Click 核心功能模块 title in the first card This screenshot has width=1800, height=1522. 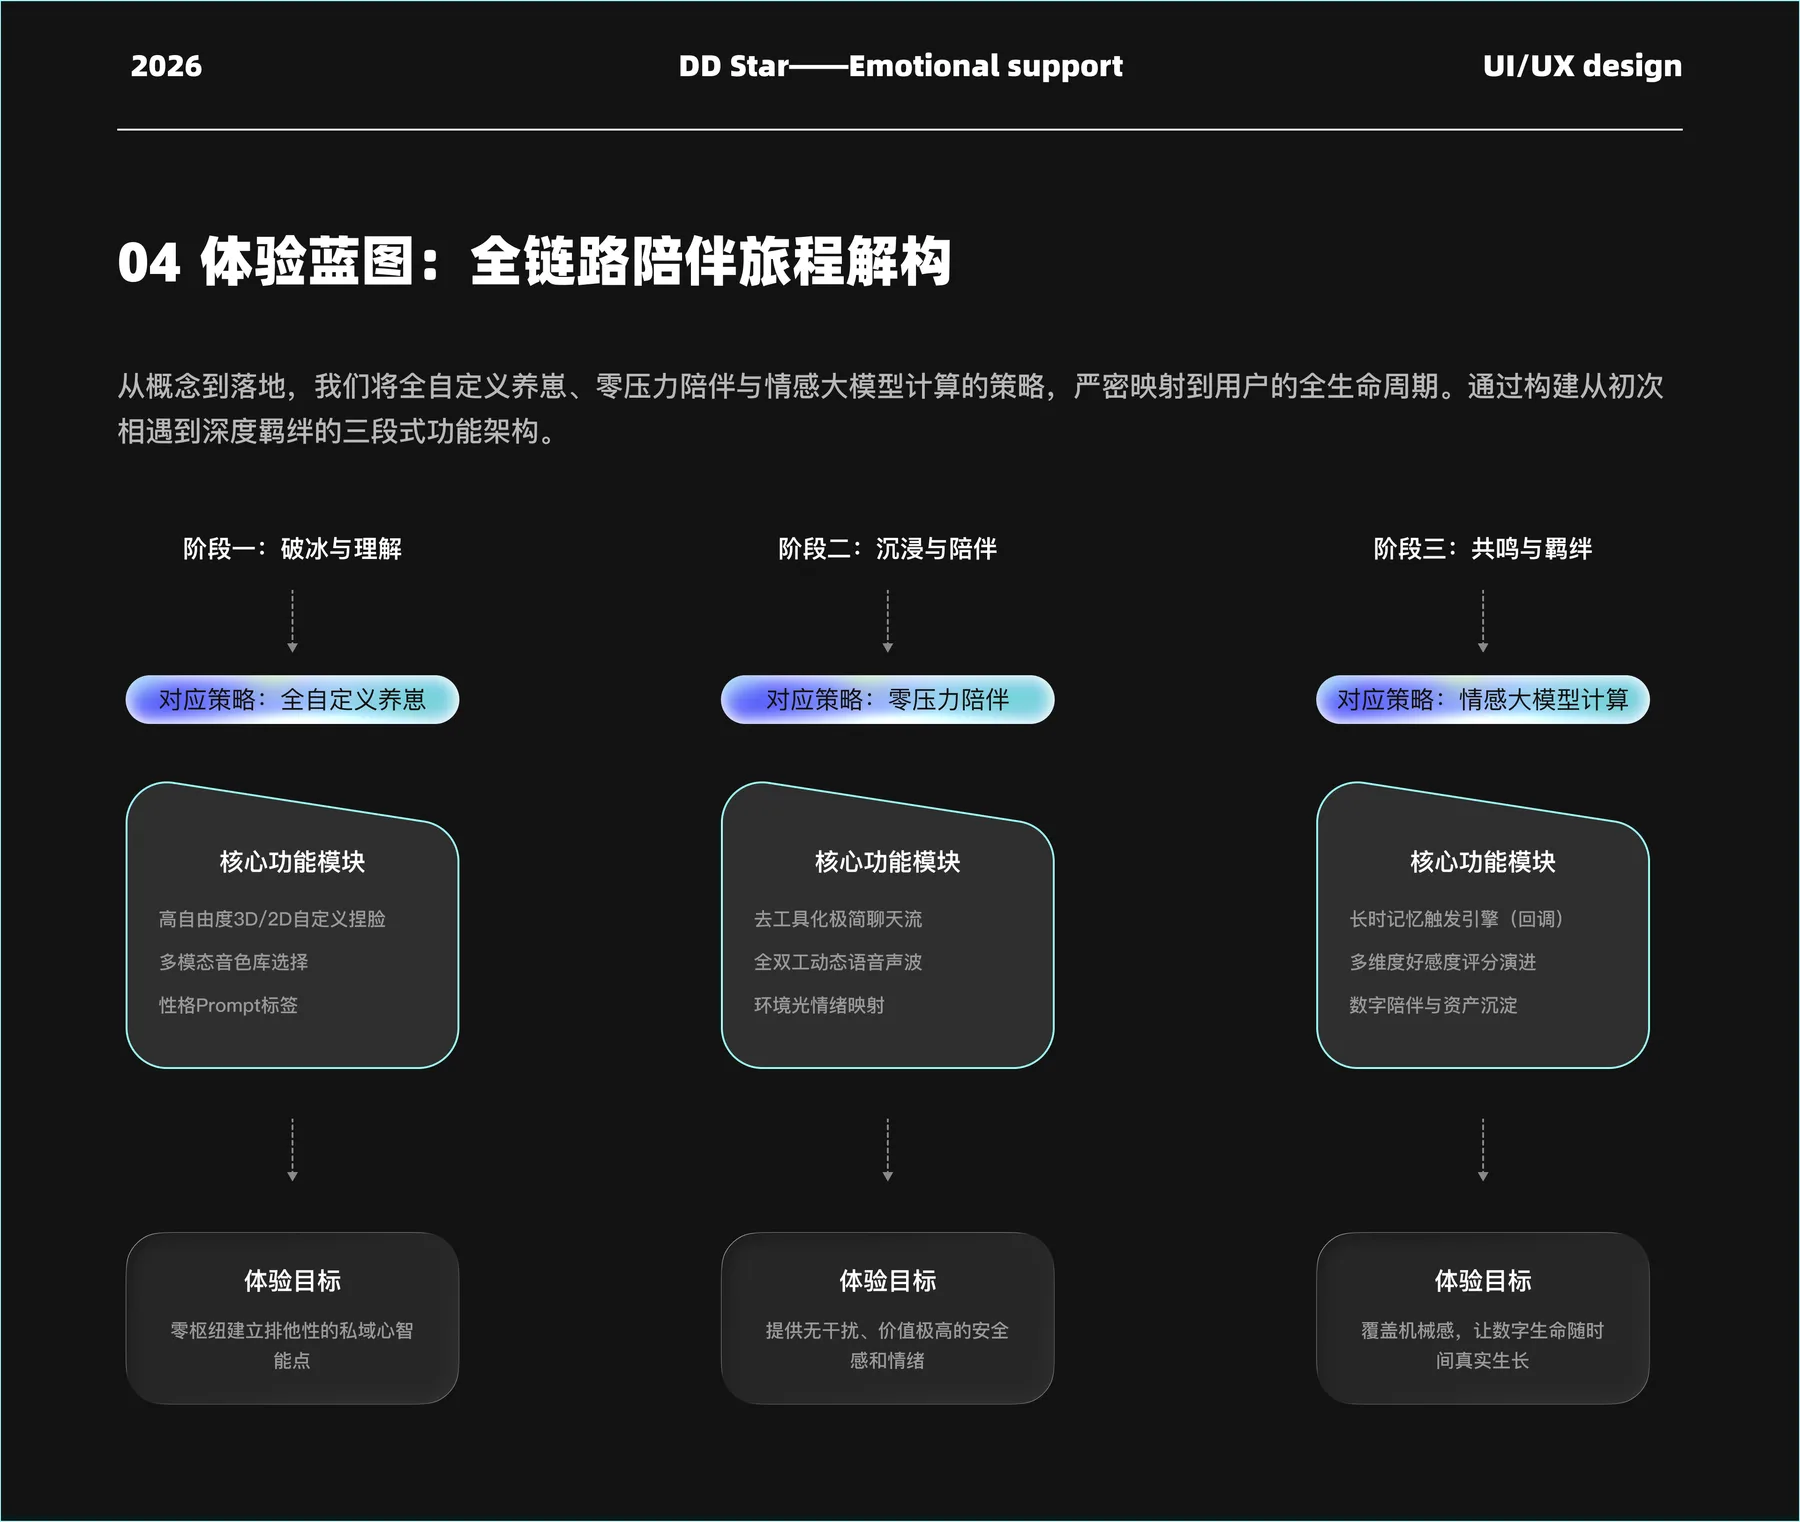292,862
